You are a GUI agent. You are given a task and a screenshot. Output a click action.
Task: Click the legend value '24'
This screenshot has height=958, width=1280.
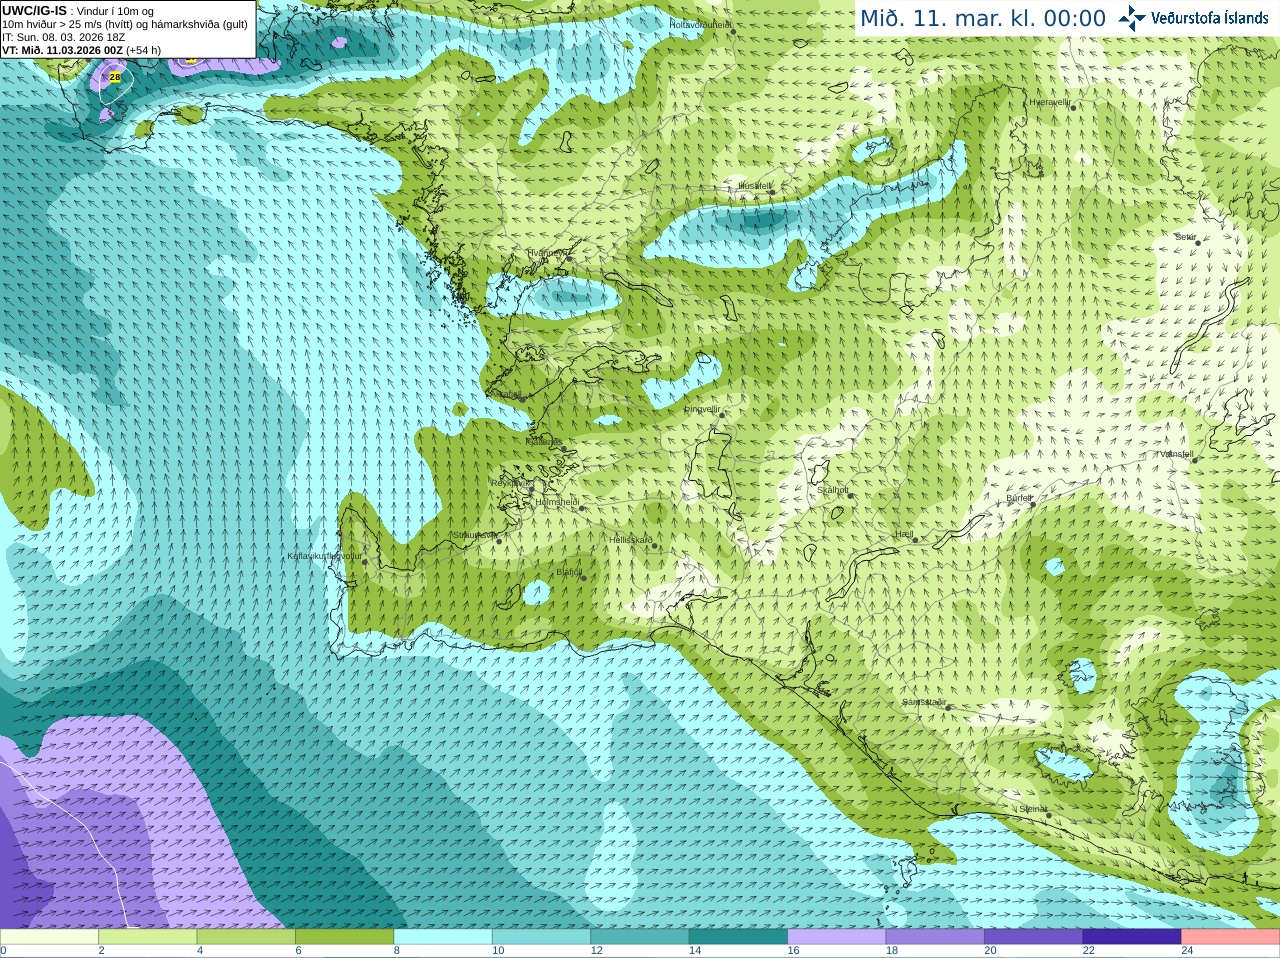point(1188,951)
